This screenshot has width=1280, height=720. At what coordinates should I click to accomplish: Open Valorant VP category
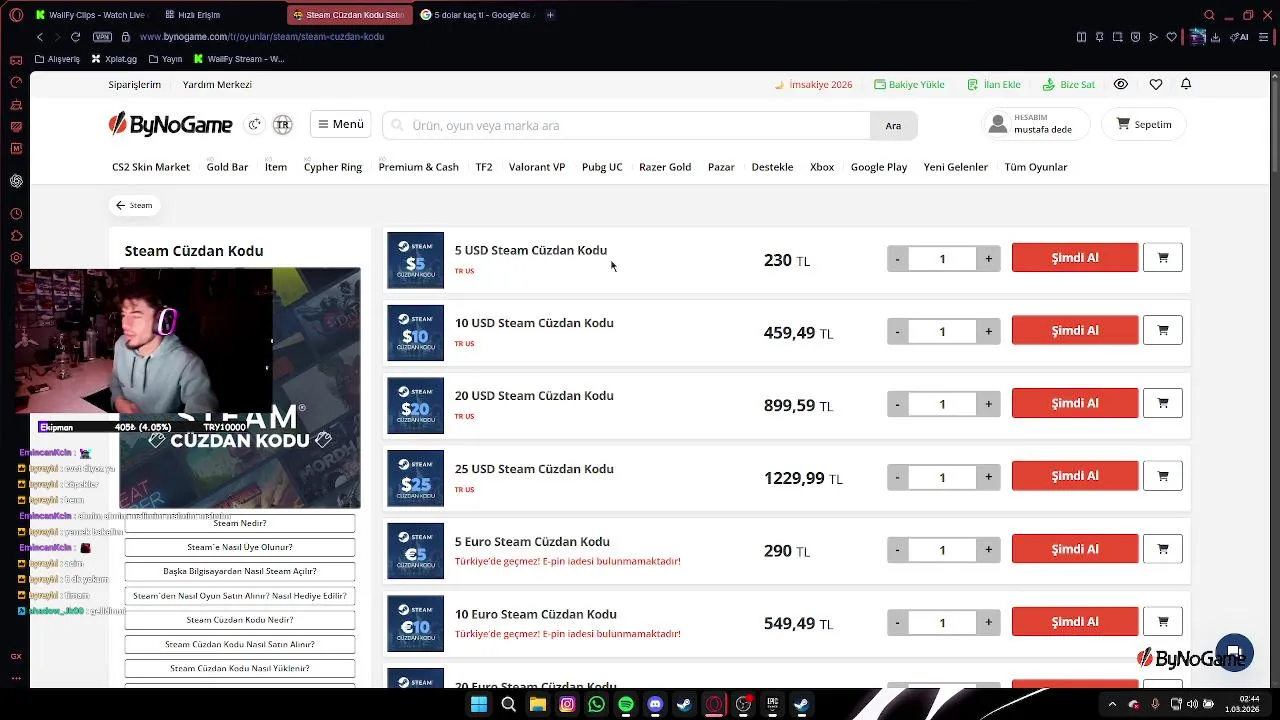tap(537, 167)
